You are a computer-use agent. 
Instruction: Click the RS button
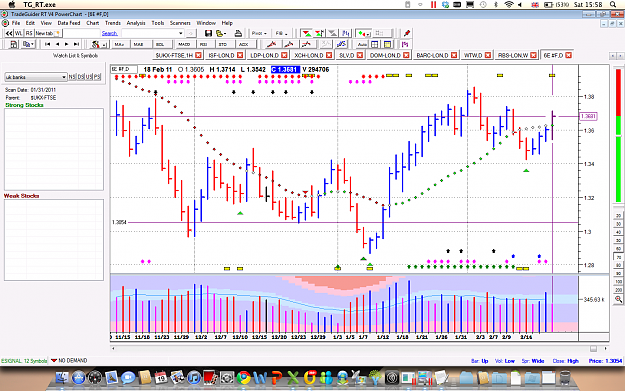[29, 33]
